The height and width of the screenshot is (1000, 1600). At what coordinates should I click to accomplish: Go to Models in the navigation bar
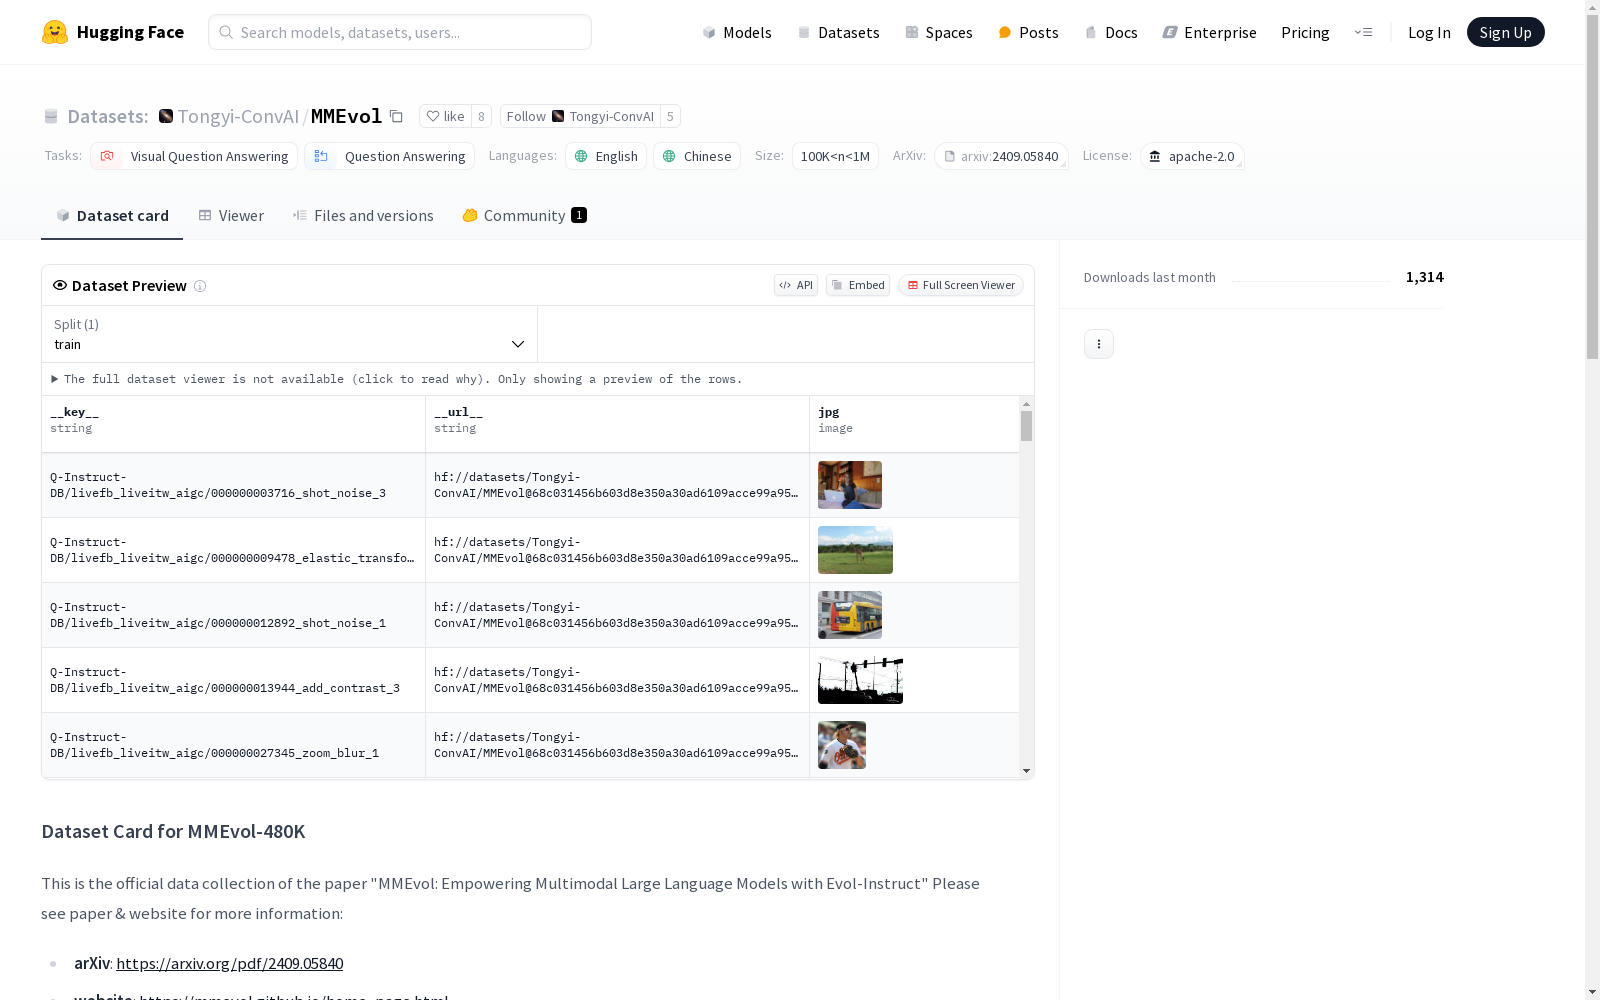737,32
